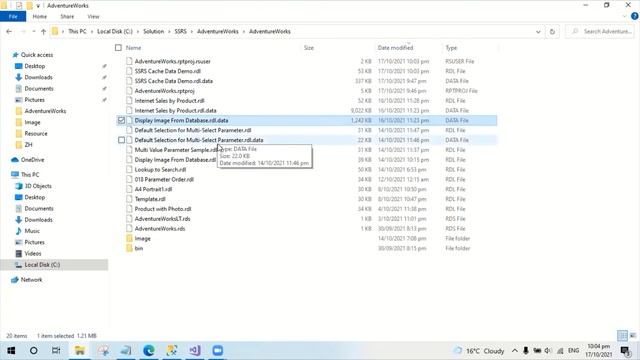
Task: Click the Videos icon under This PC
Action: click(18, 253)
